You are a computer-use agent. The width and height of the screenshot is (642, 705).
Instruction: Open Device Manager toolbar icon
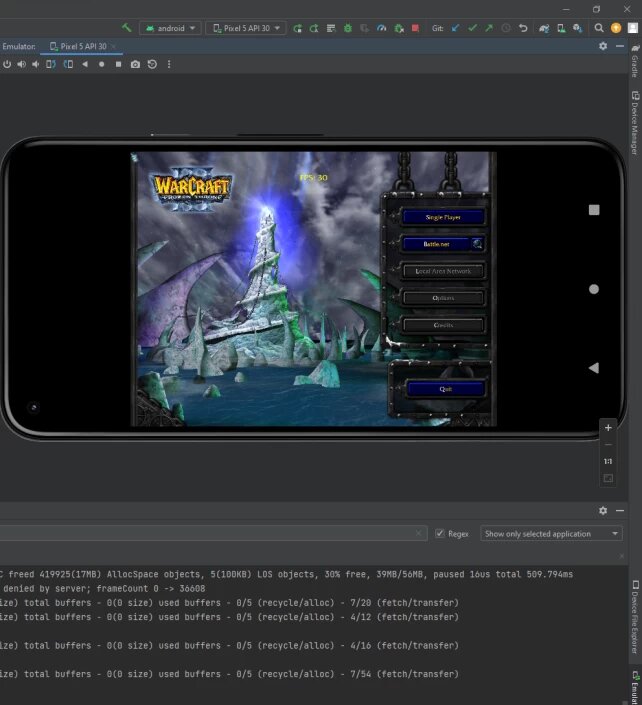coord(561,28)
